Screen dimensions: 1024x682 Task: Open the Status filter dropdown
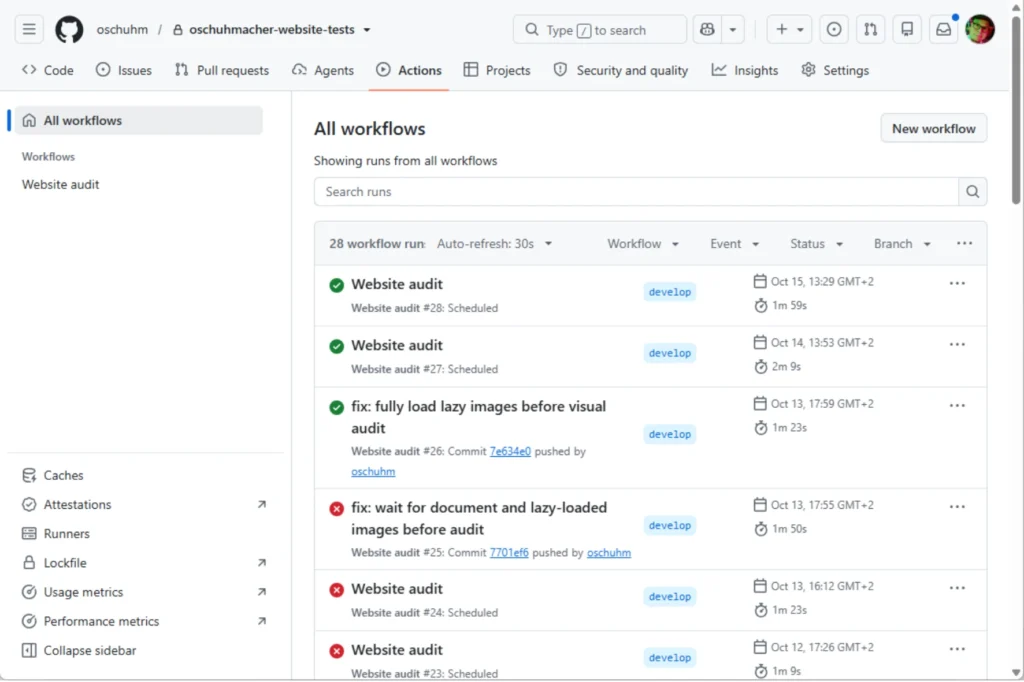point(816,244)
